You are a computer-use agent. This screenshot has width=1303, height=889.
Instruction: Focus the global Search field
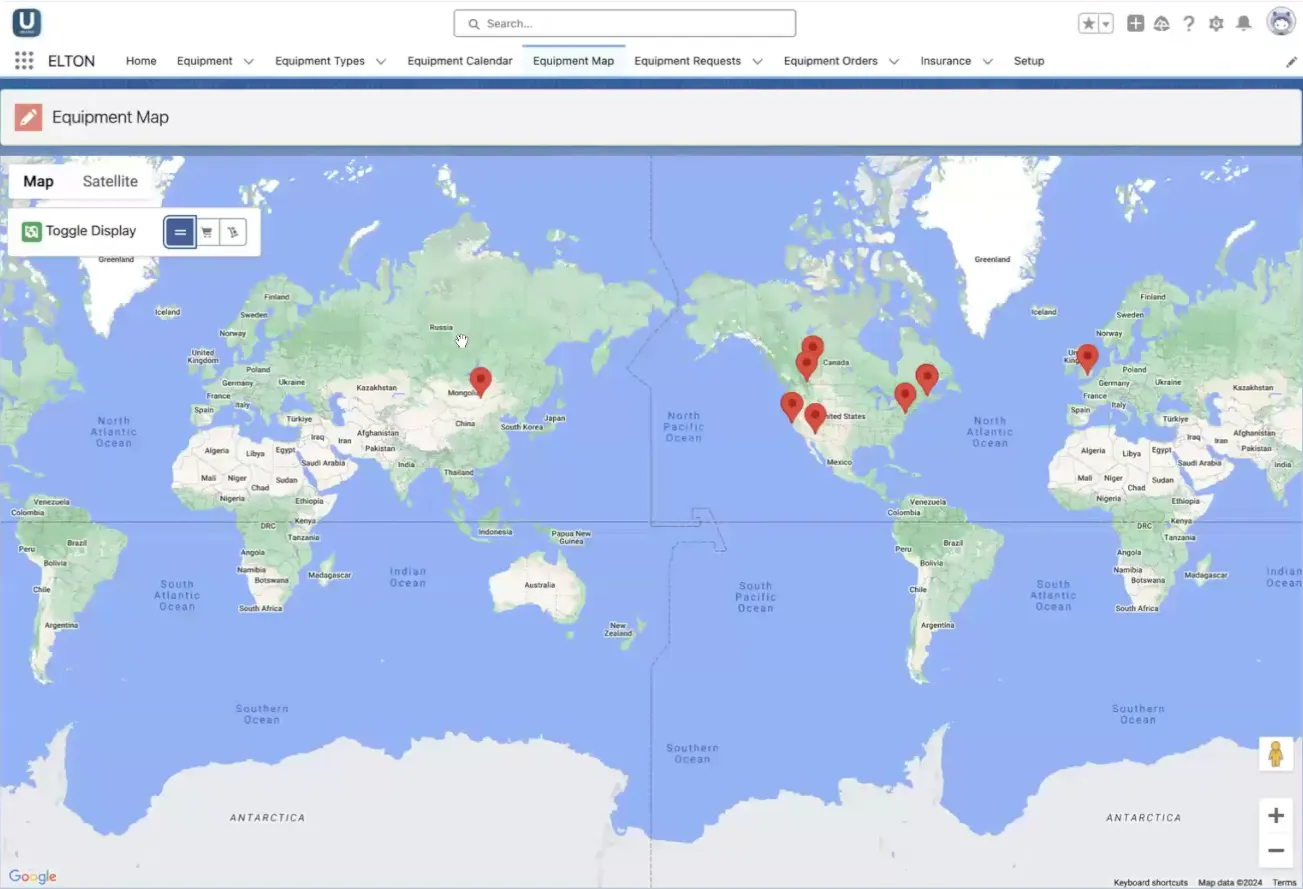click(x=625, y=23)
